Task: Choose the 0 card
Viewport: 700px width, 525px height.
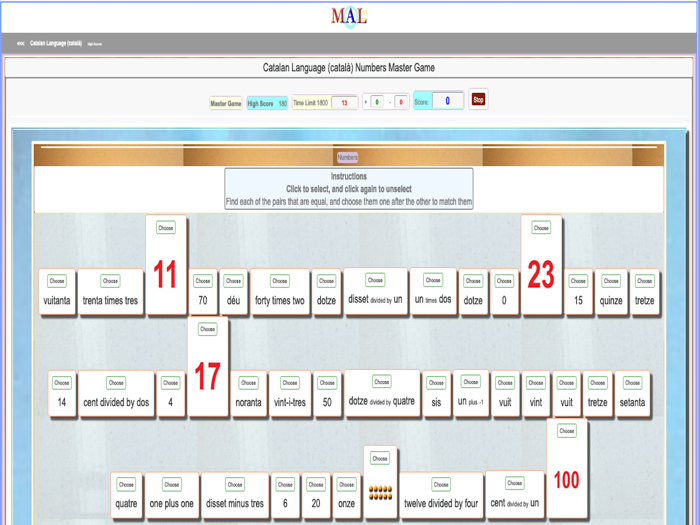Action: pyautogui.click(x=504, y=281)
